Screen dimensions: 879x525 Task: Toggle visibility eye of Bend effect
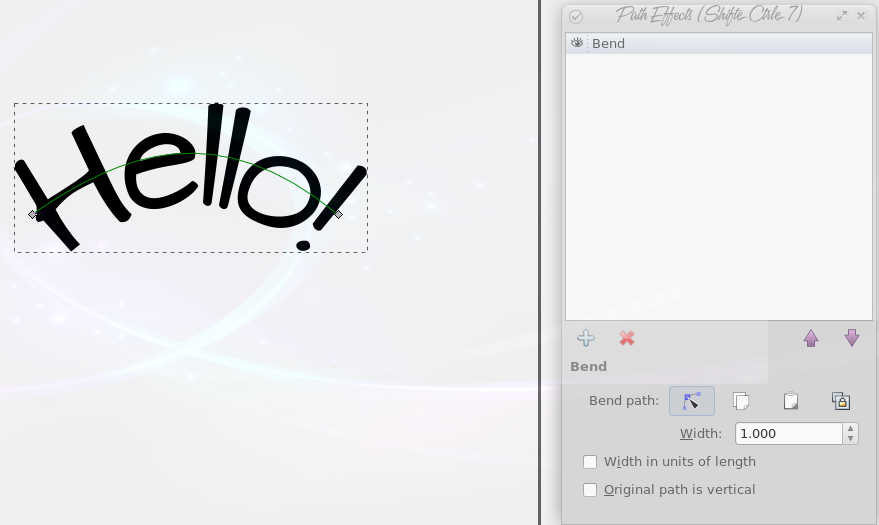pyautogui.click(x=577, y=43)
